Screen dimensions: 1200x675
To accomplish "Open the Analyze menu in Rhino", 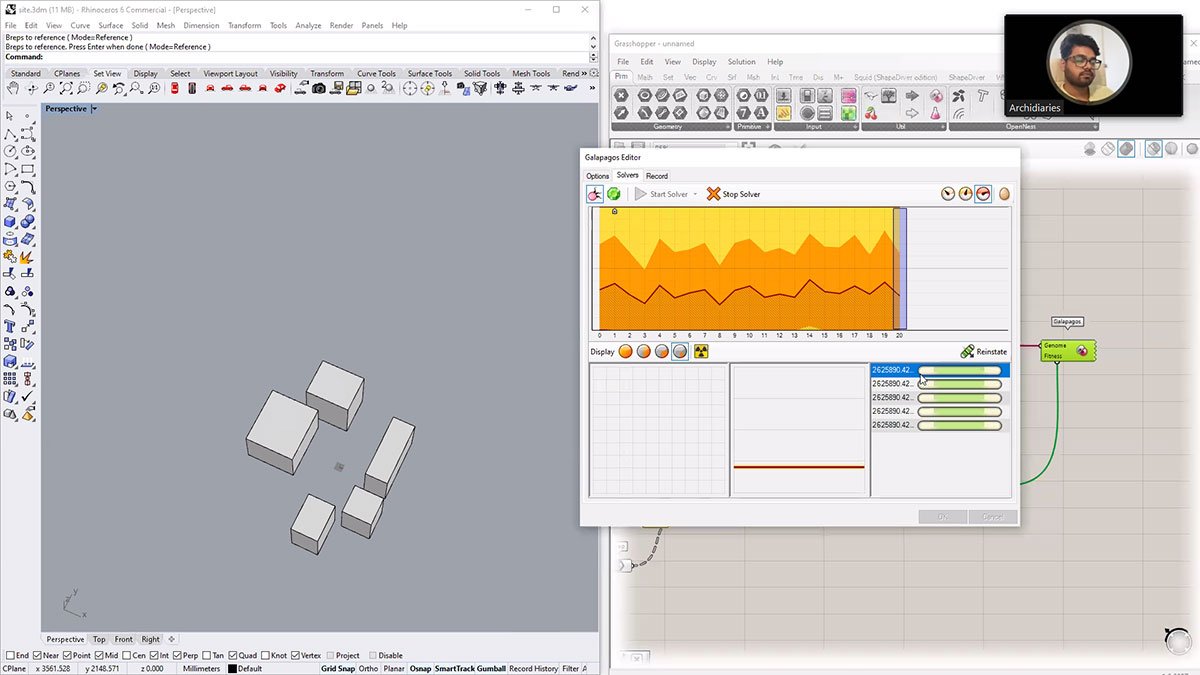I will [307, 25].
